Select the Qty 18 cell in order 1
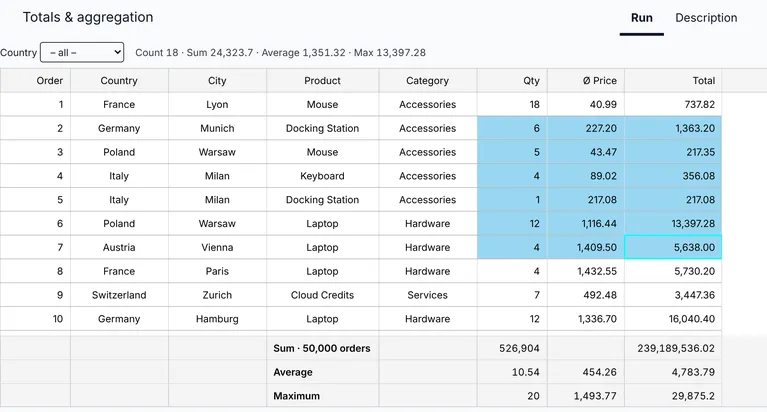The width and height of the screenshot is (767, 412). tap(512, 104)
